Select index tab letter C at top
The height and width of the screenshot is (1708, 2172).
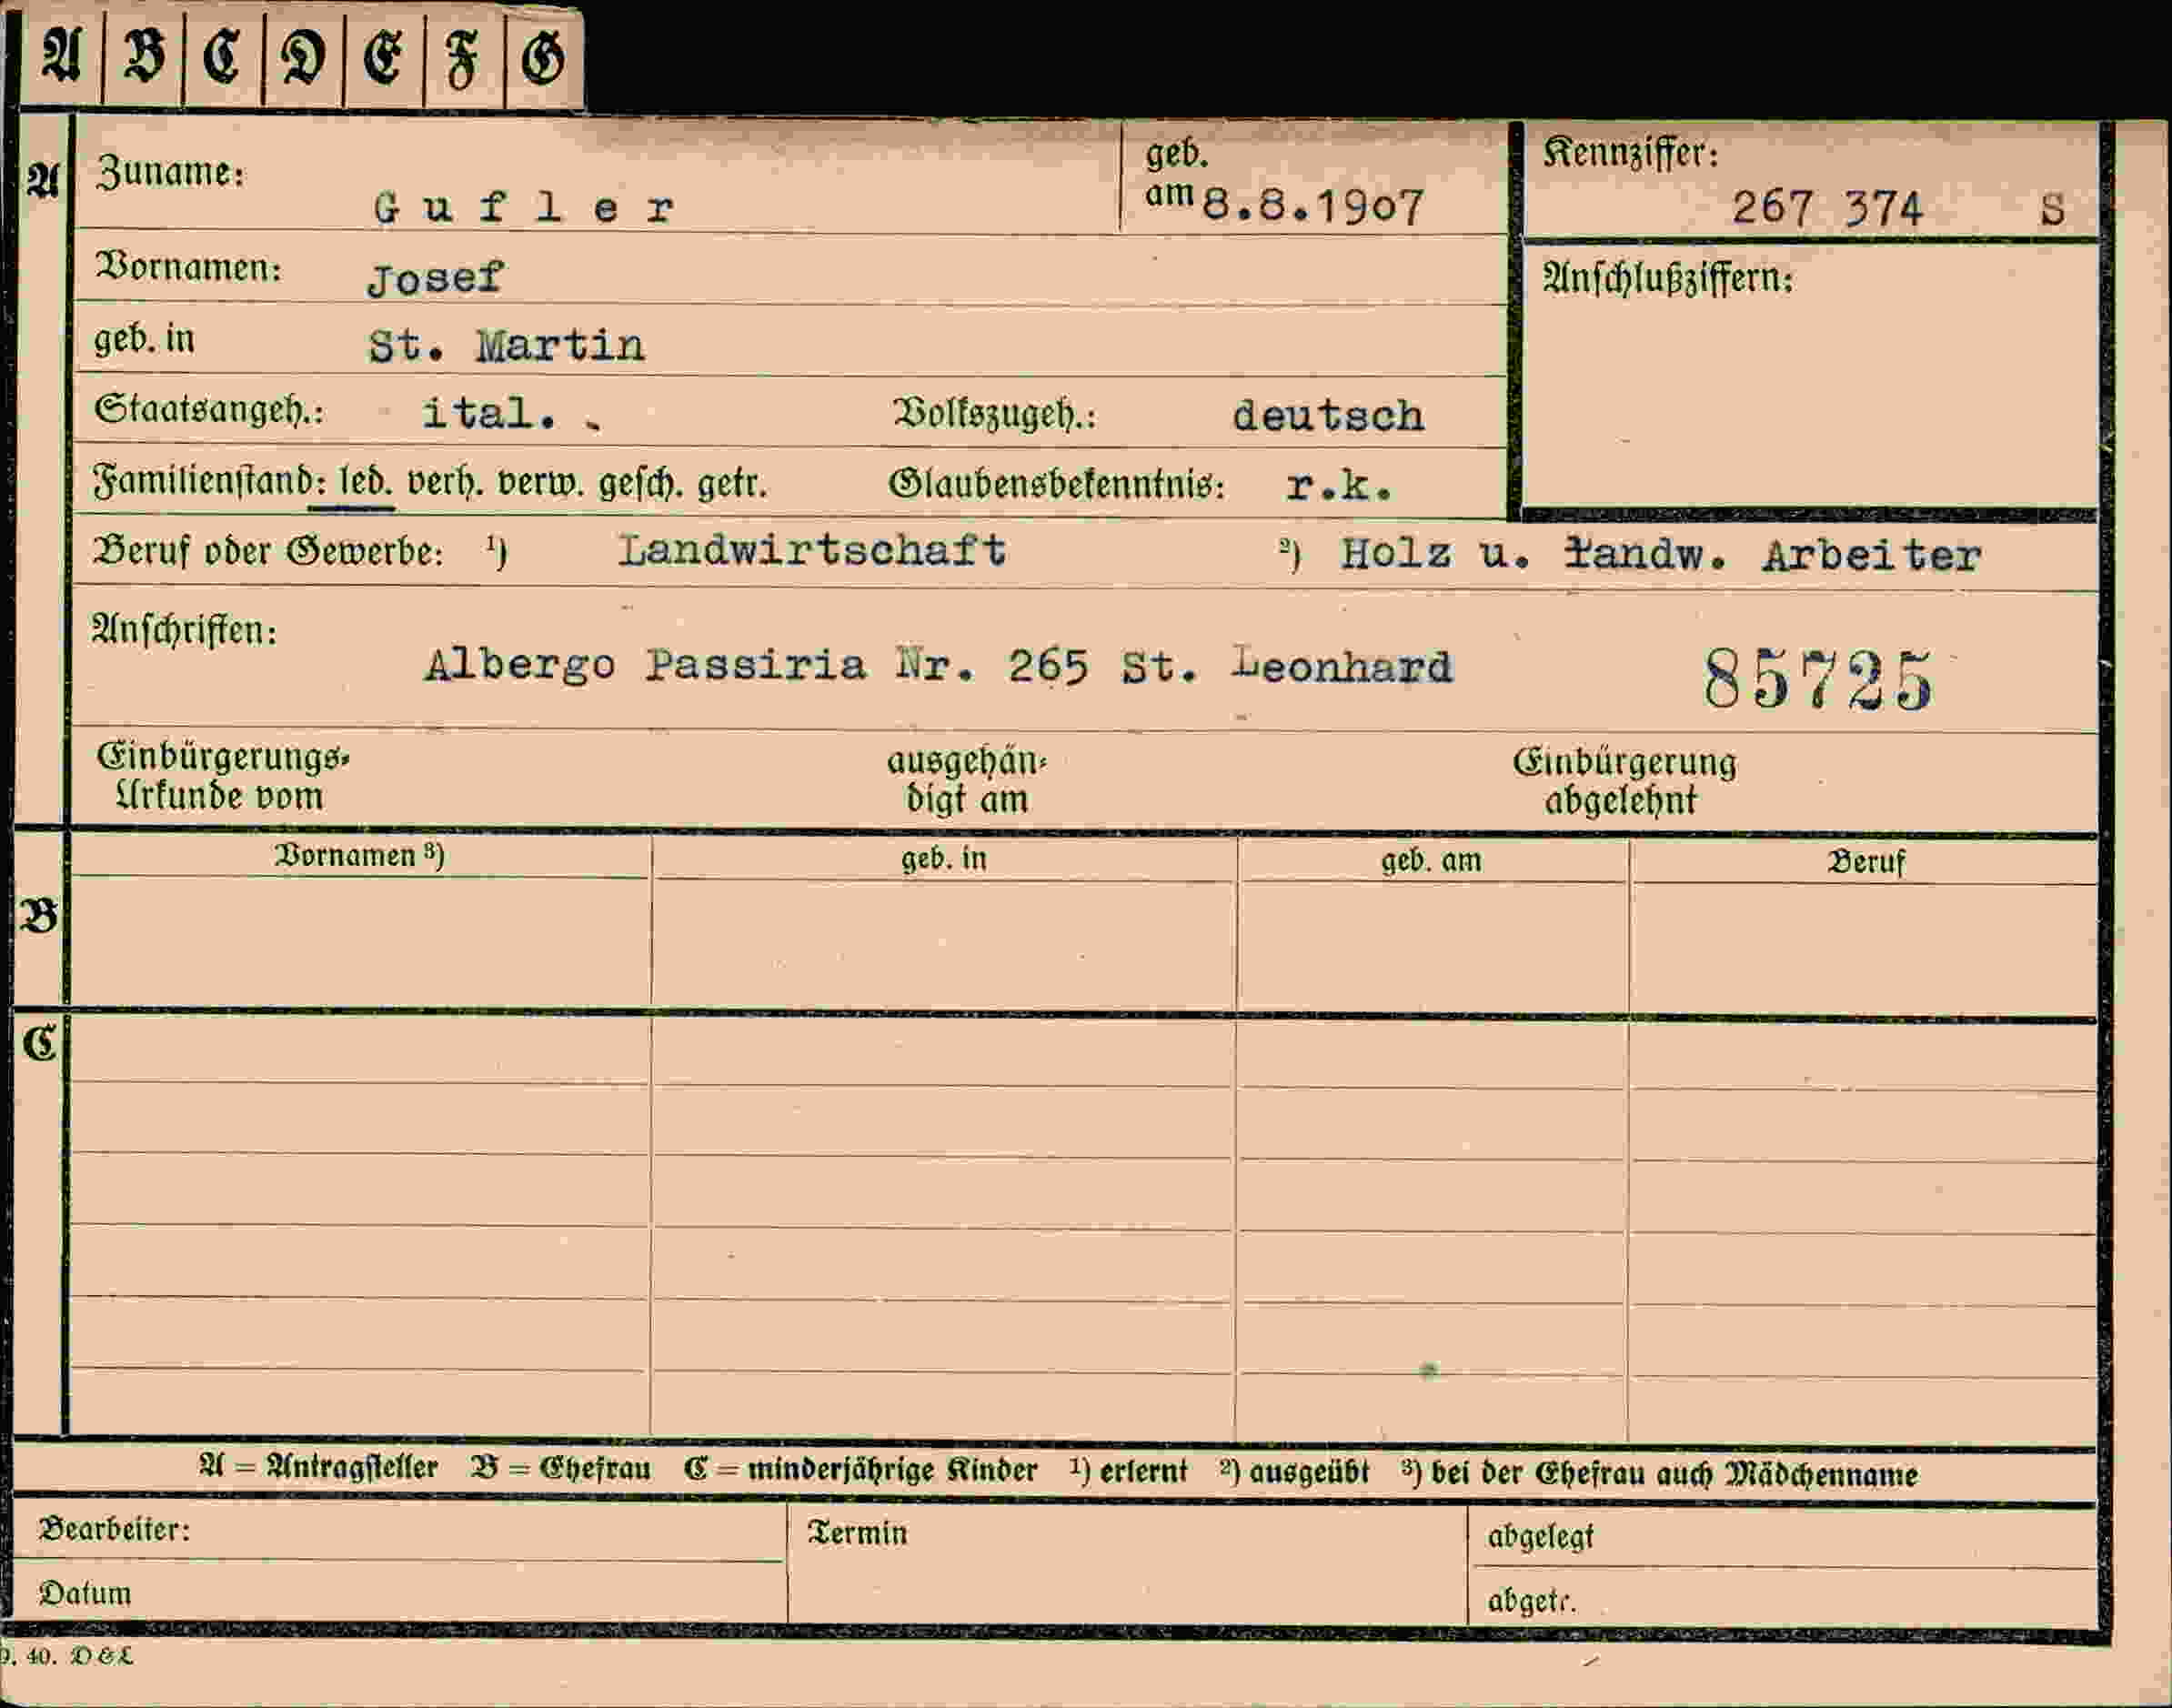(222, 58)
